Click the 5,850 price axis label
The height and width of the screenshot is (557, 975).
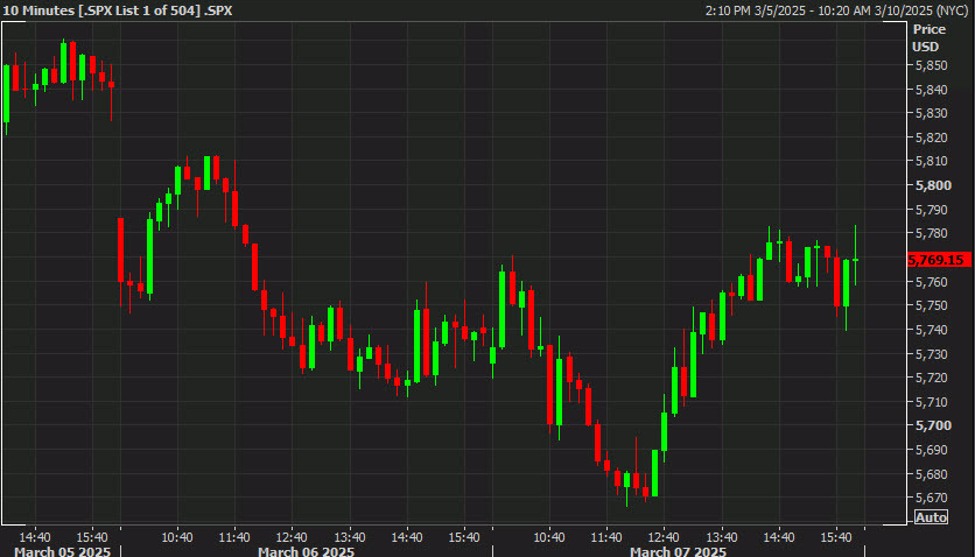coord(931,66)
